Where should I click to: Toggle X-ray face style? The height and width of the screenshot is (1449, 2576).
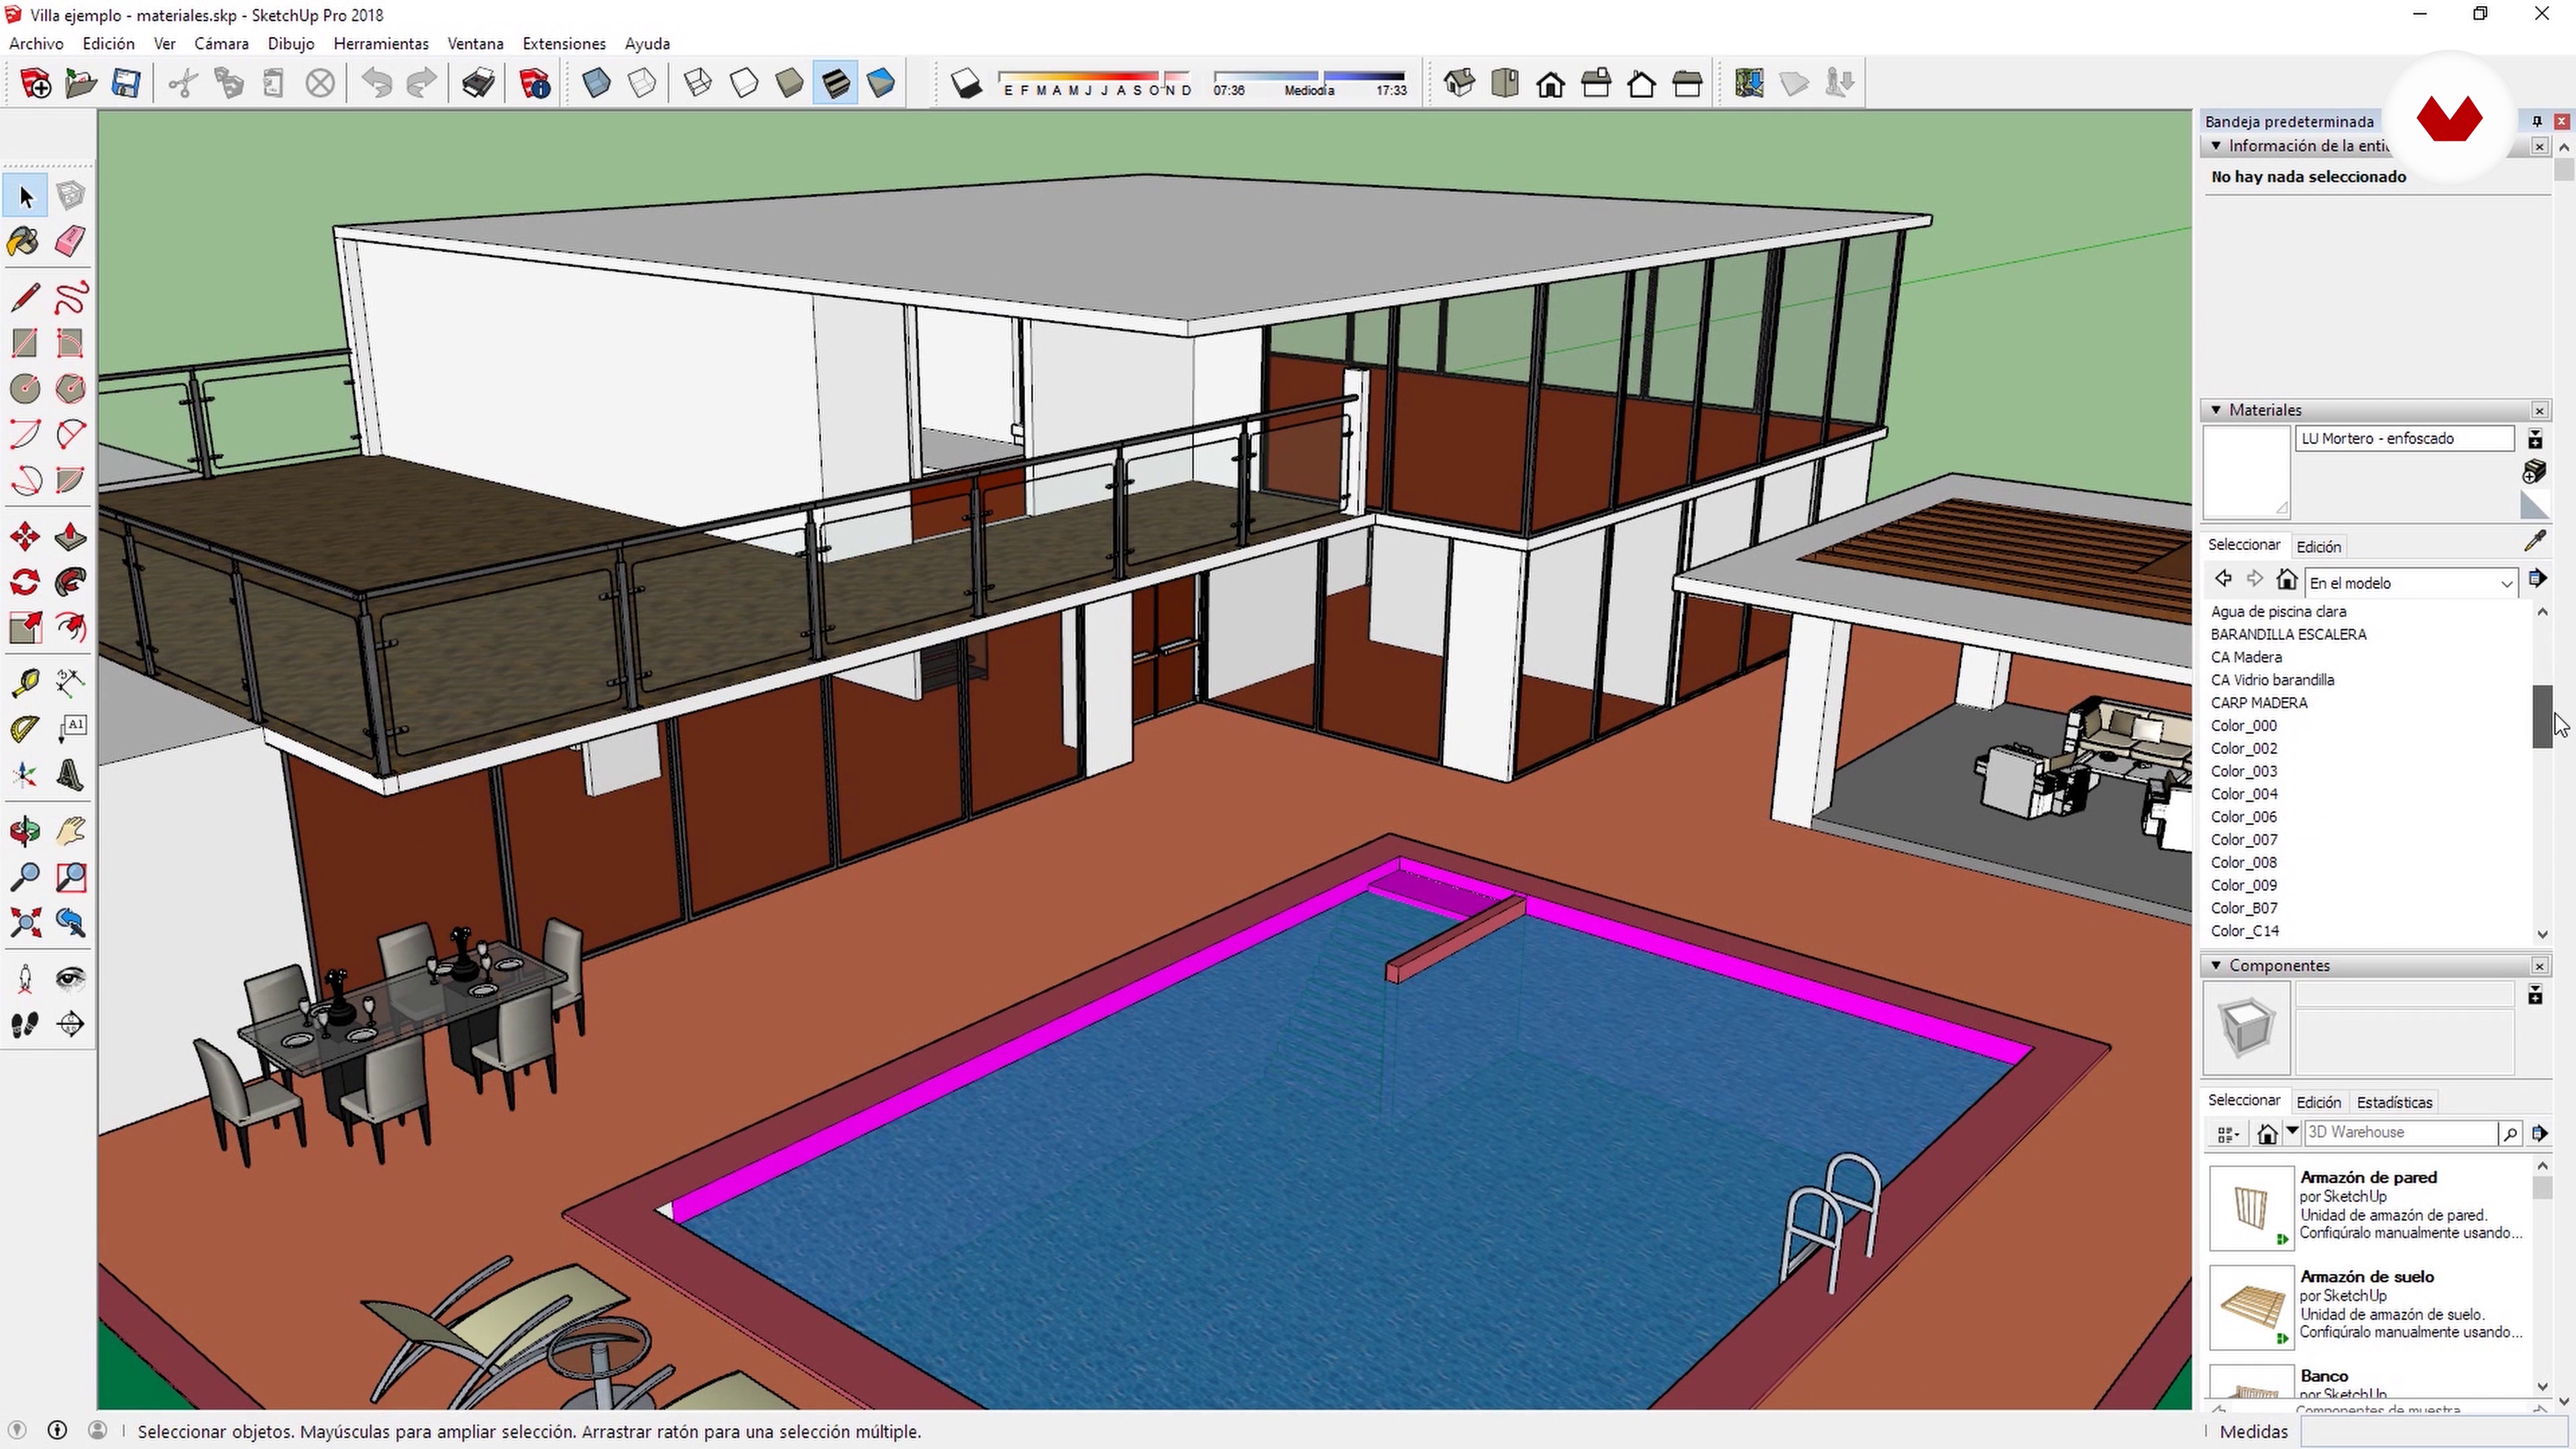pyautogui.click(x=596, y=83)
